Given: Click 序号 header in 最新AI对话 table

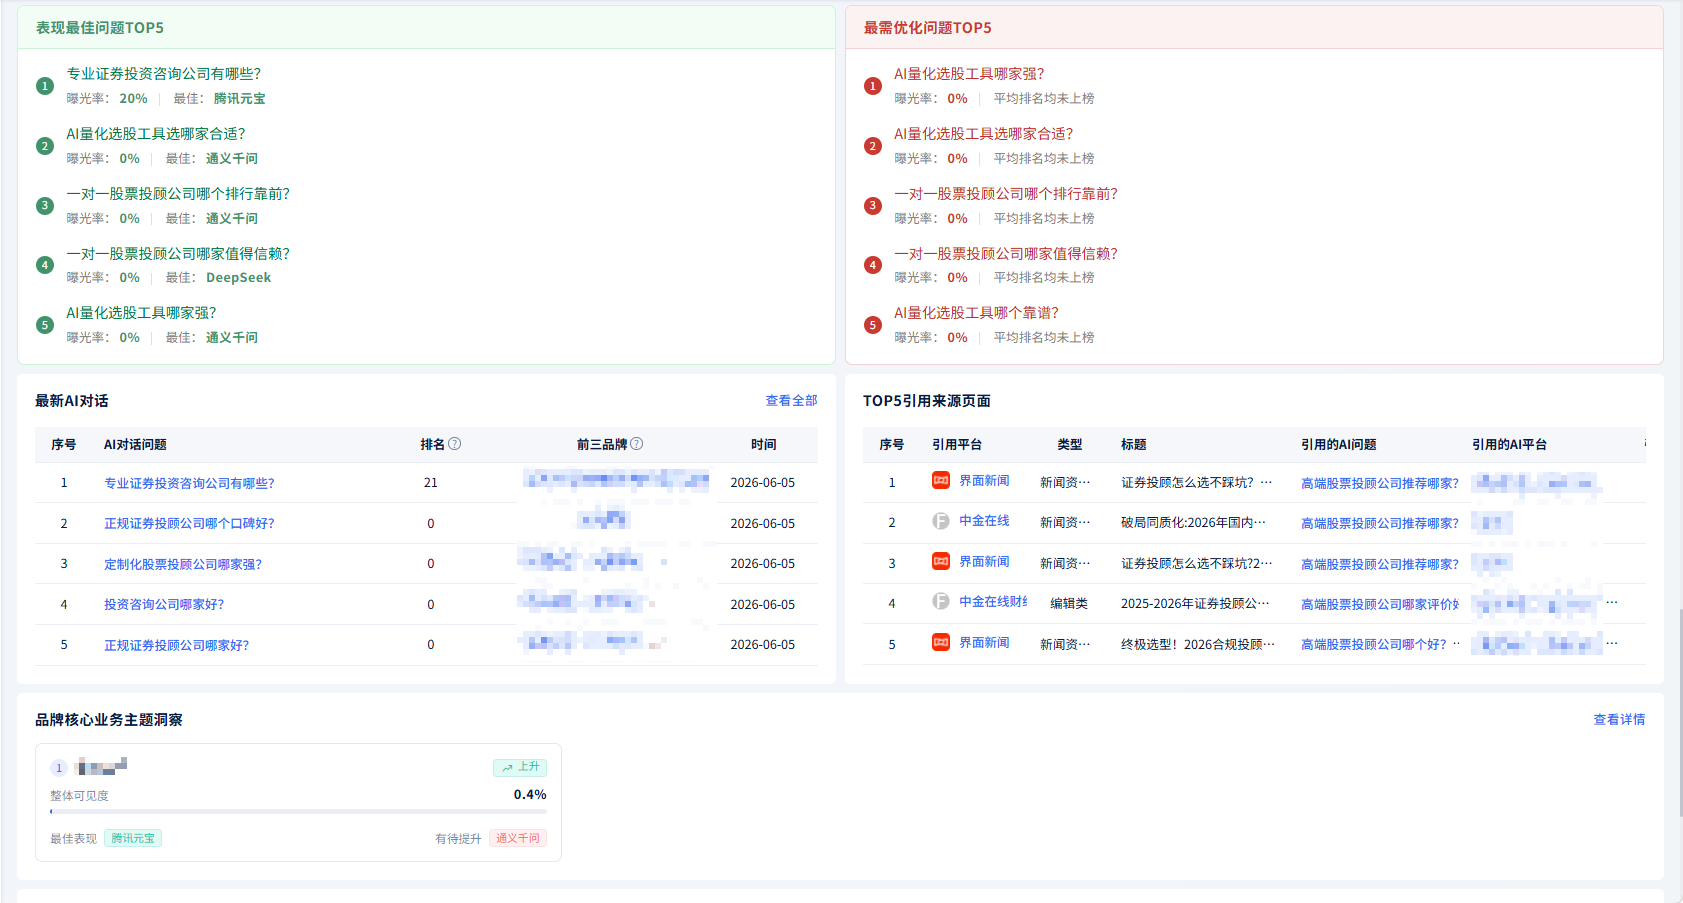Looking at the screenshot, I should 64,445.
